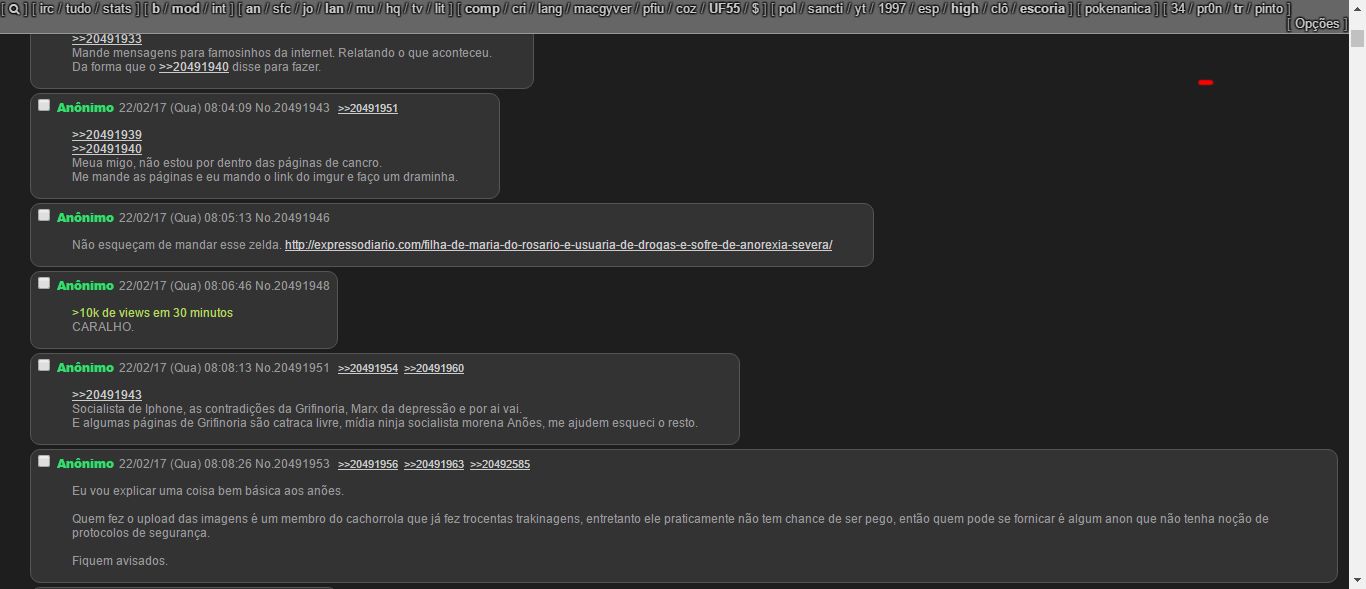1366x589 pixels.
Task: Toggle checkbox for post No.20491953
Action: (44, 461)
